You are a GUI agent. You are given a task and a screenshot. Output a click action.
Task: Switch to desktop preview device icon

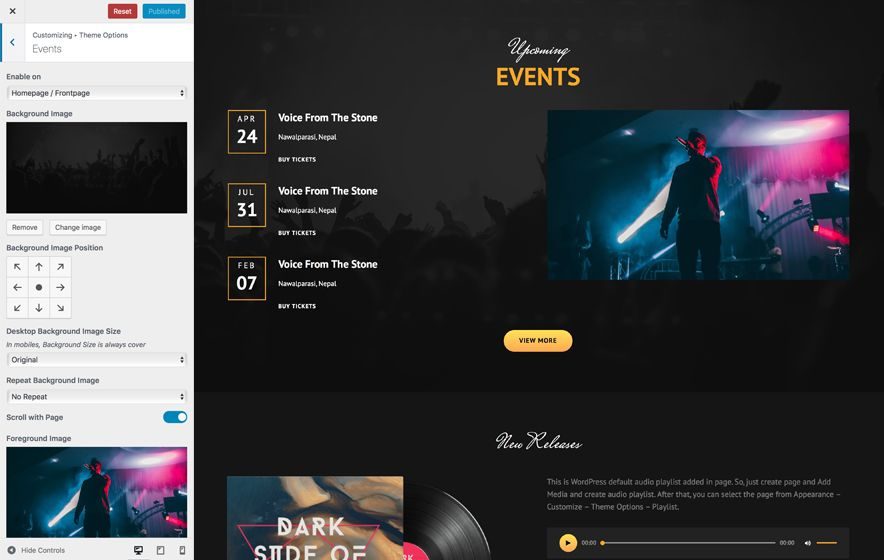pyautogui.click(x=138, y=550)
